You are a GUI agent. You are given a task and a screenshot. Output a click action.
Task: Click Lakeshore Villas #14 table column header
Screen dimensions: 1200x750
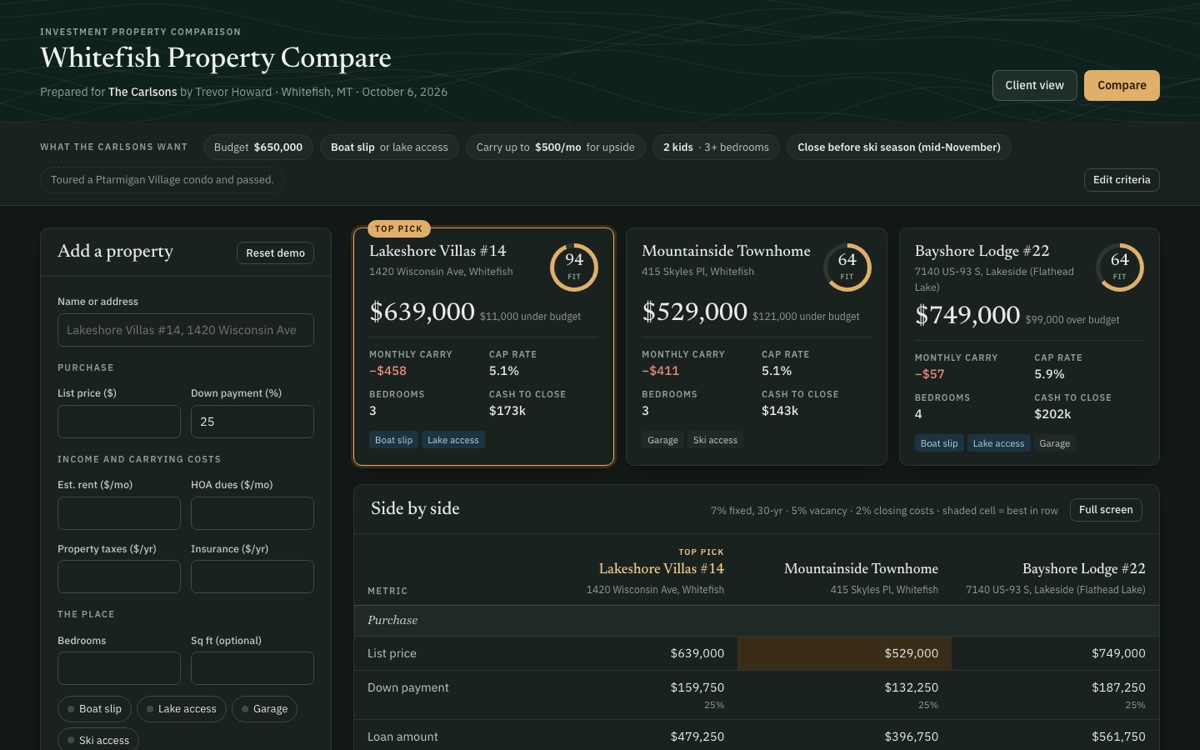(x=661, y=569)
